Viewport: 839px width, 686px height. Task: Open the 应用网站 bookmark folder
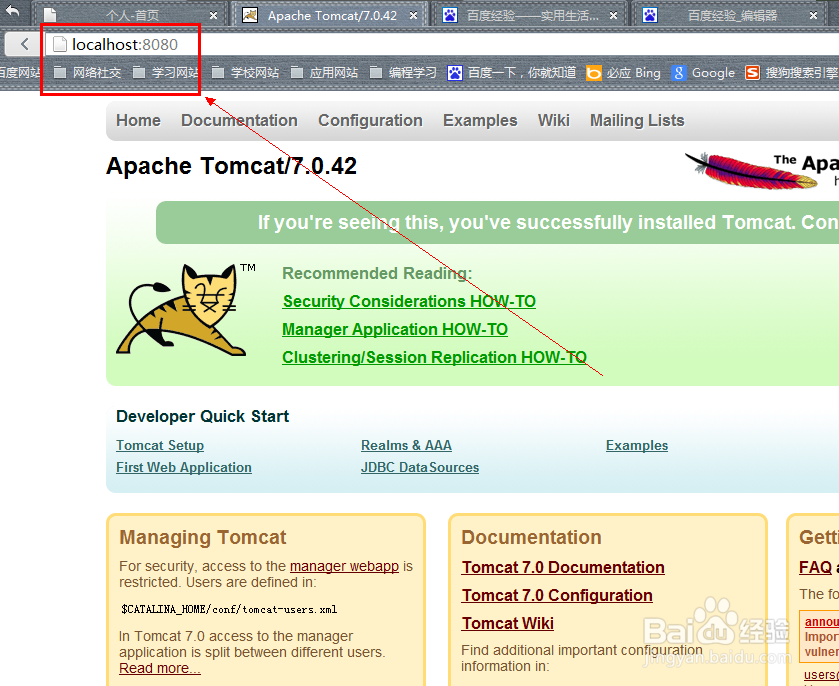point(325,73)
